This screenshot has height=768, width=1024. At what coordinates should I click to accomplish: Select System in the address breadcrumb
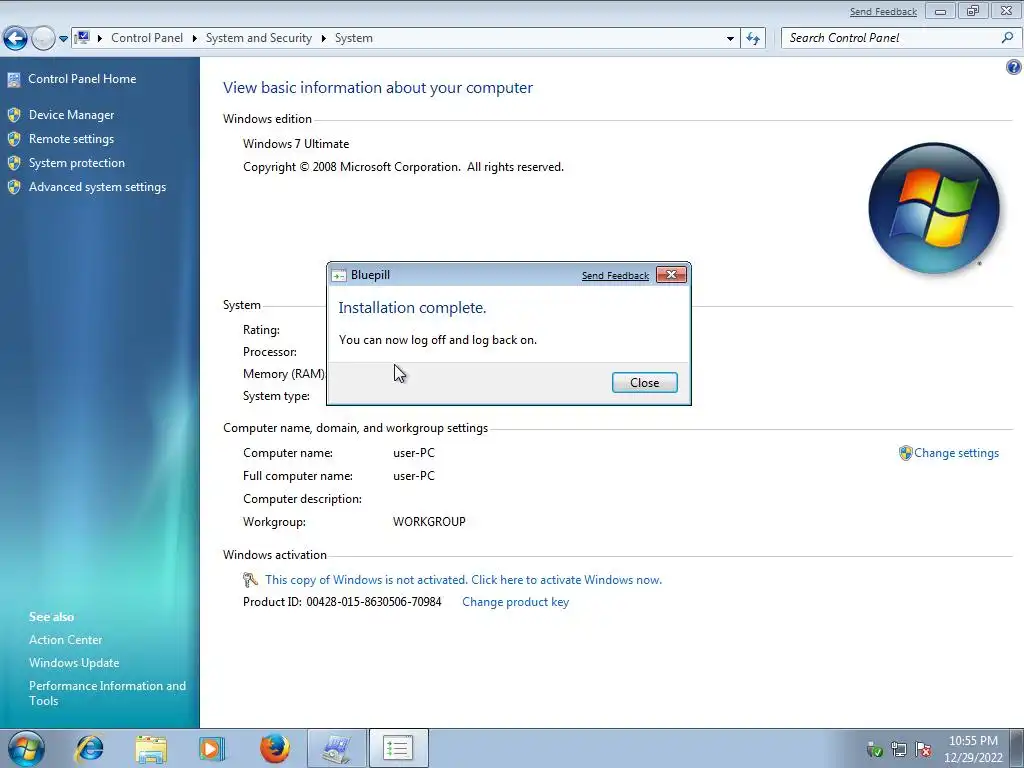(x=354, y=38)
